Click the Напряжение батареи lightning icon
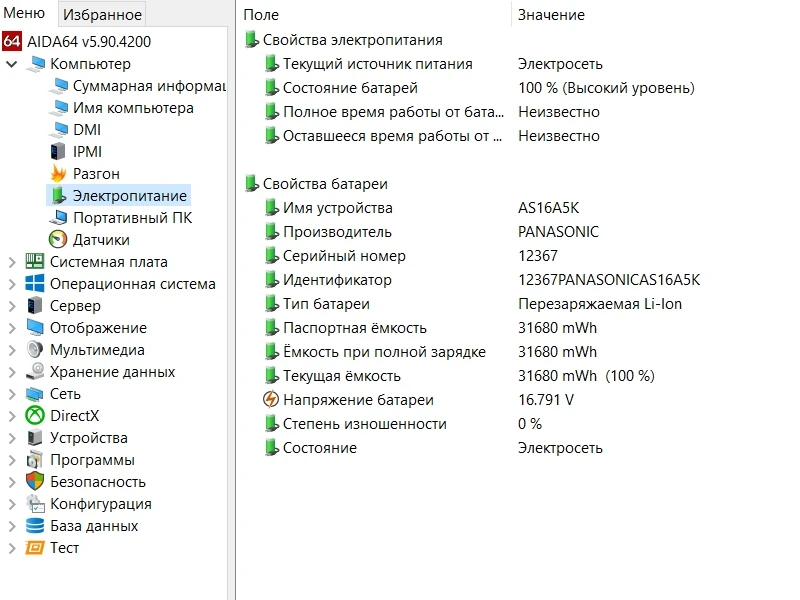The height and width of the screenshot is (600, 800). click(x=271, y=399)
